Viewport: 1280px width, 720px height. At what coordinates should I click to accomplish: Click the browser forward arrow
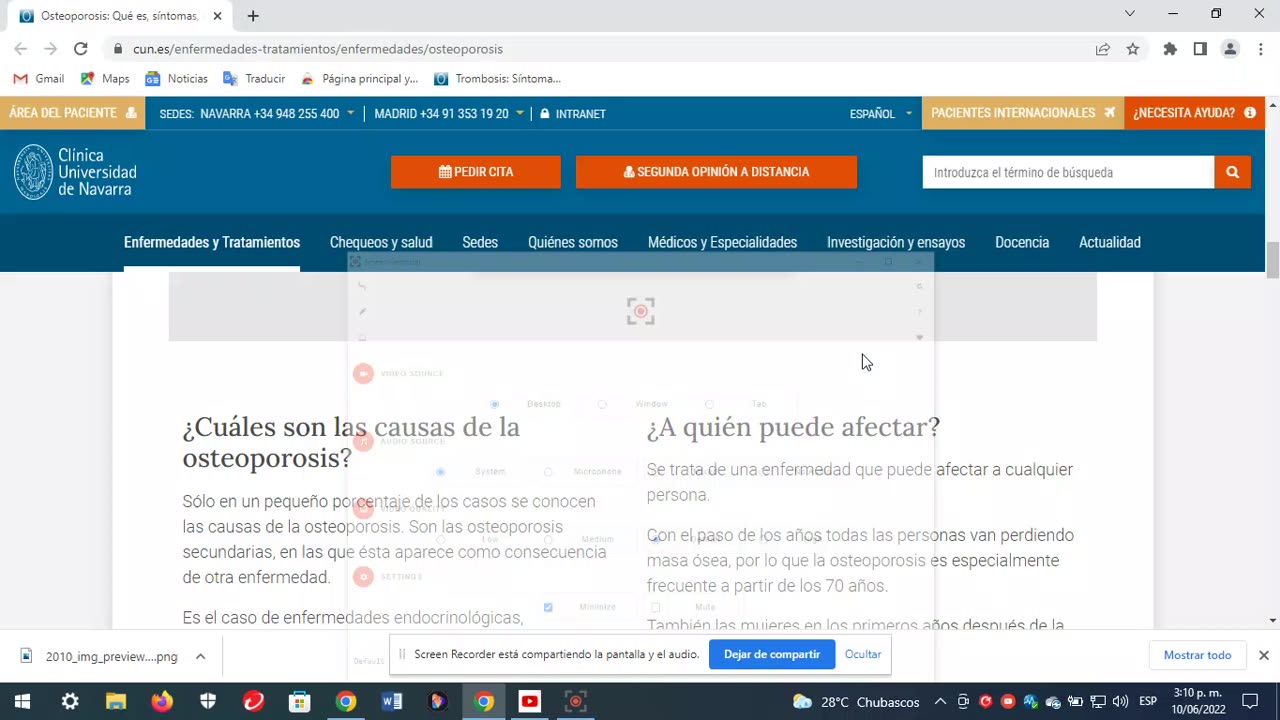tap(50, 49)
